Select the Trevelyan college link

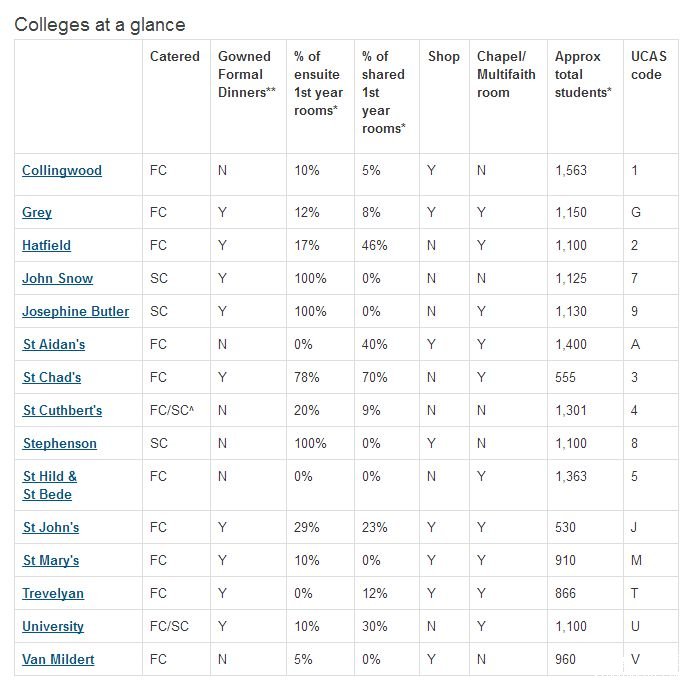(x=53, y=593)
